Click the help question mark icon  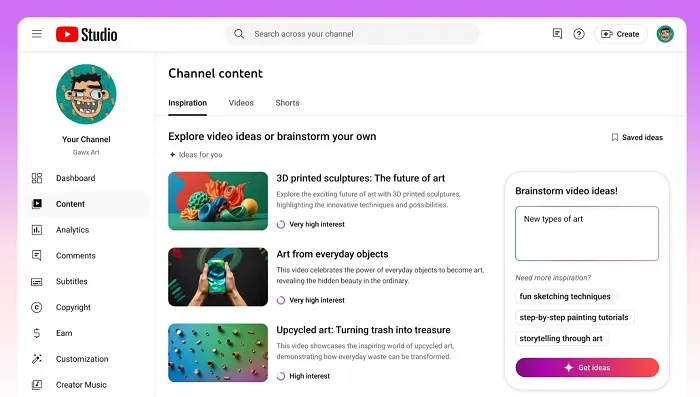tap(579, 34)
